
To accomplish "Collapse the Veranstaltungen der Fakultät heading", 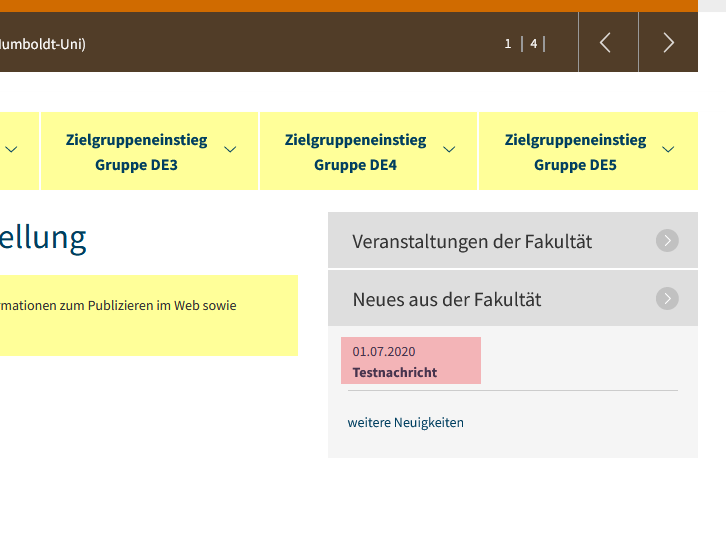I will 472,241.
